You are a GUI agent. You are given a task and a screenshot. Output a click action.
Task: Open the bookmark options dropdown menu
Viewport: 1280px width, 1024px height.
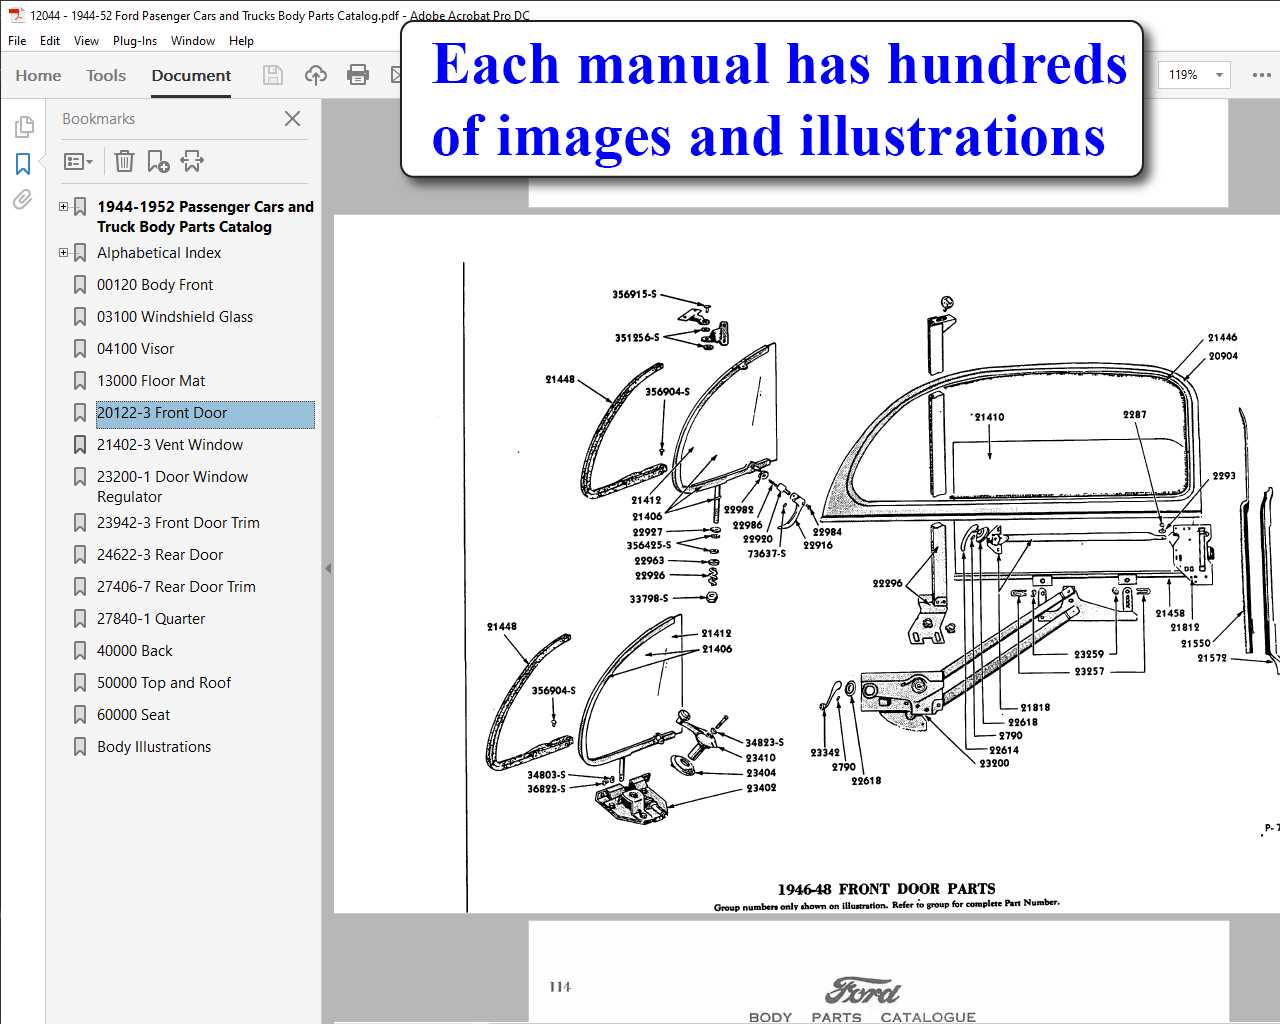coord(78,161)
